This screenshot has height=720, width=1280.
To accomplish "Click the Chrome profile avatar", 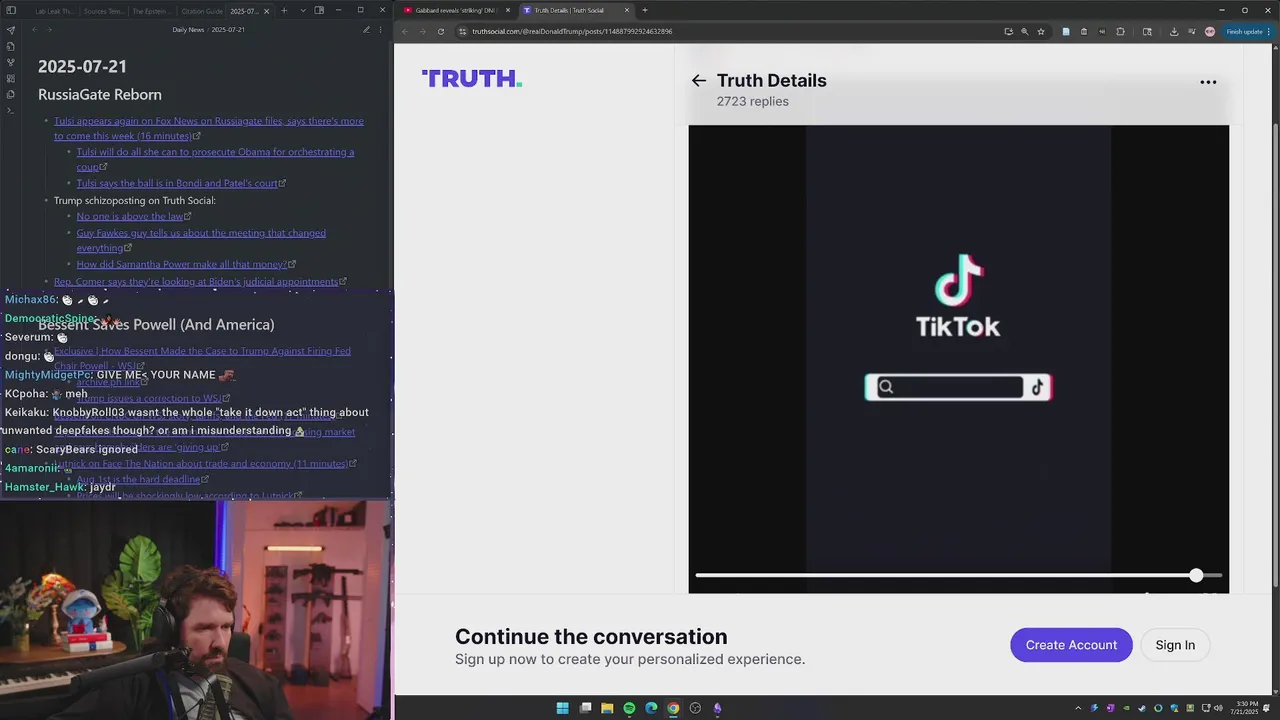I will click(1209, 31).
